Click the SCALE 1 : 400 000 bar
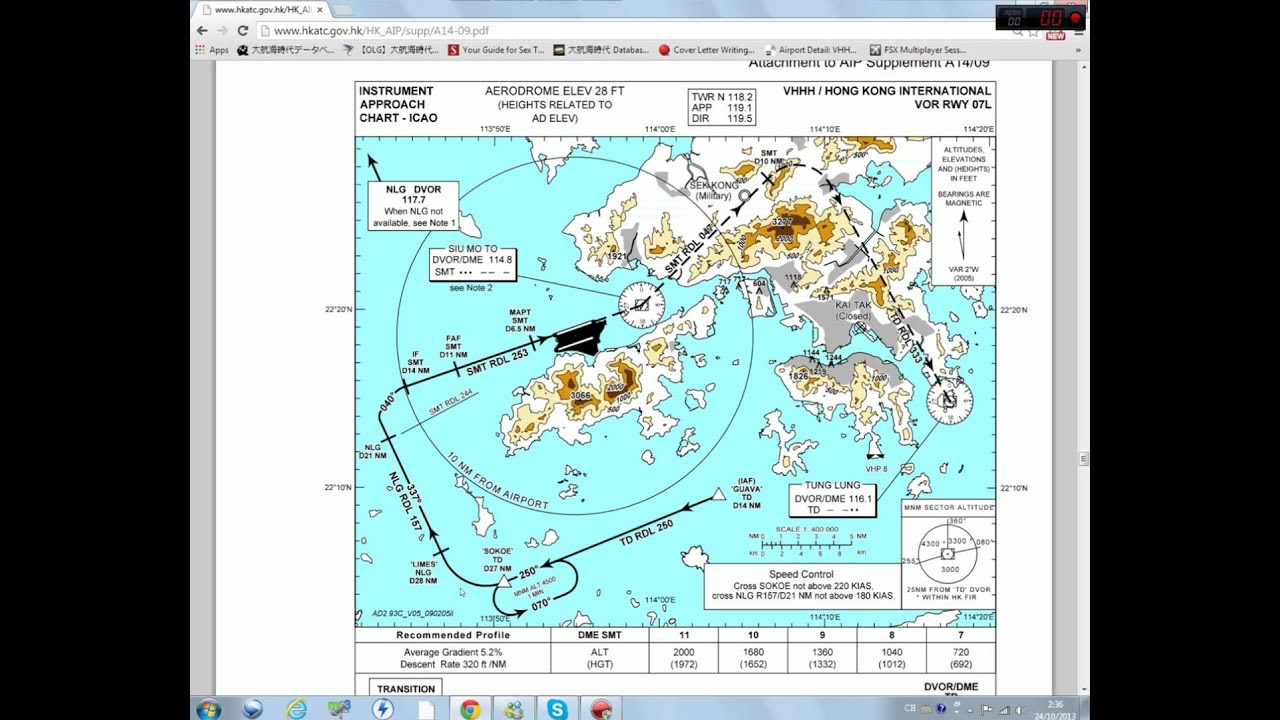The image size is (1280, 720). click(x=809, y=539)
